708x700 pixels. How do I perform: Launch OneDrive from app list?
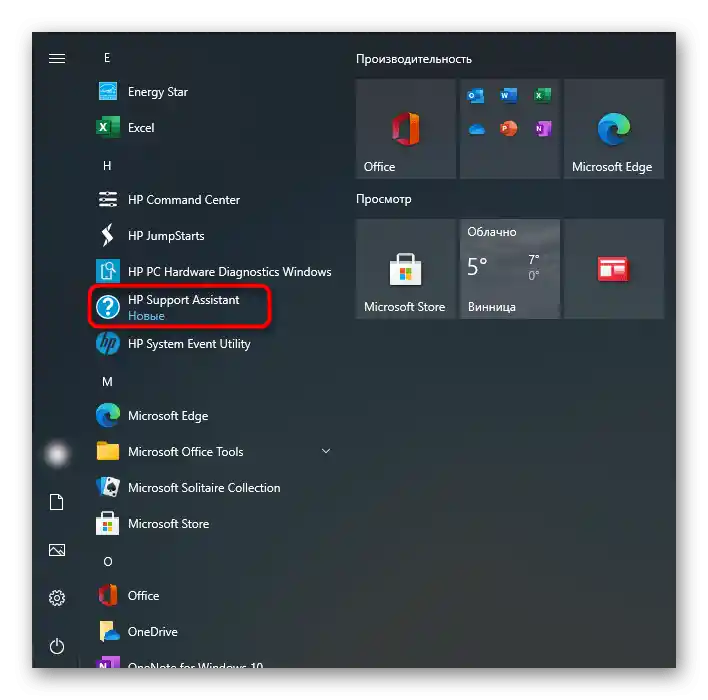(109, 631)
